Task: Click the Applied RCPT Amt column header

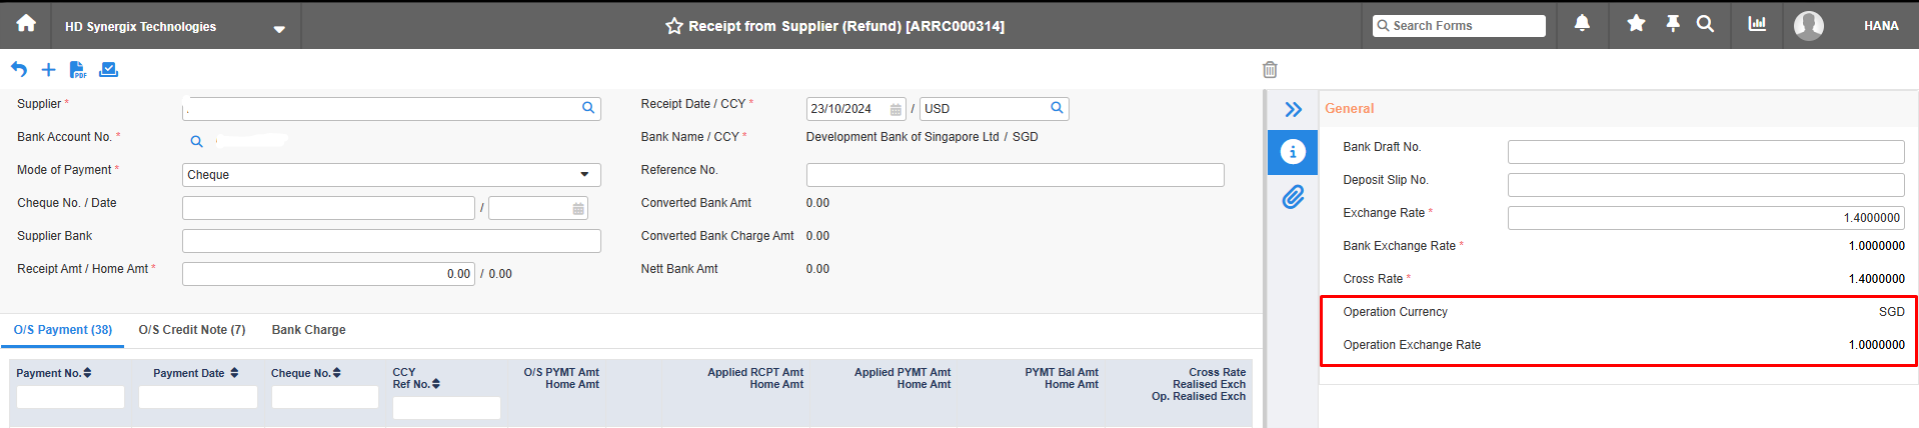Action: [755, 372]
